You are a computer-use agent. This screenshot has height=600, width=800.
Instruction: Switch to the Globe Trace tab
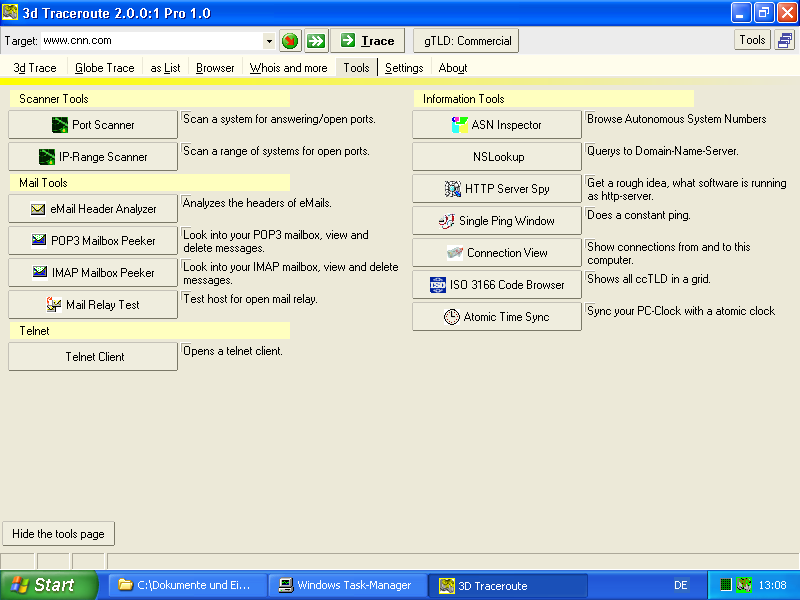pos(105,68)
